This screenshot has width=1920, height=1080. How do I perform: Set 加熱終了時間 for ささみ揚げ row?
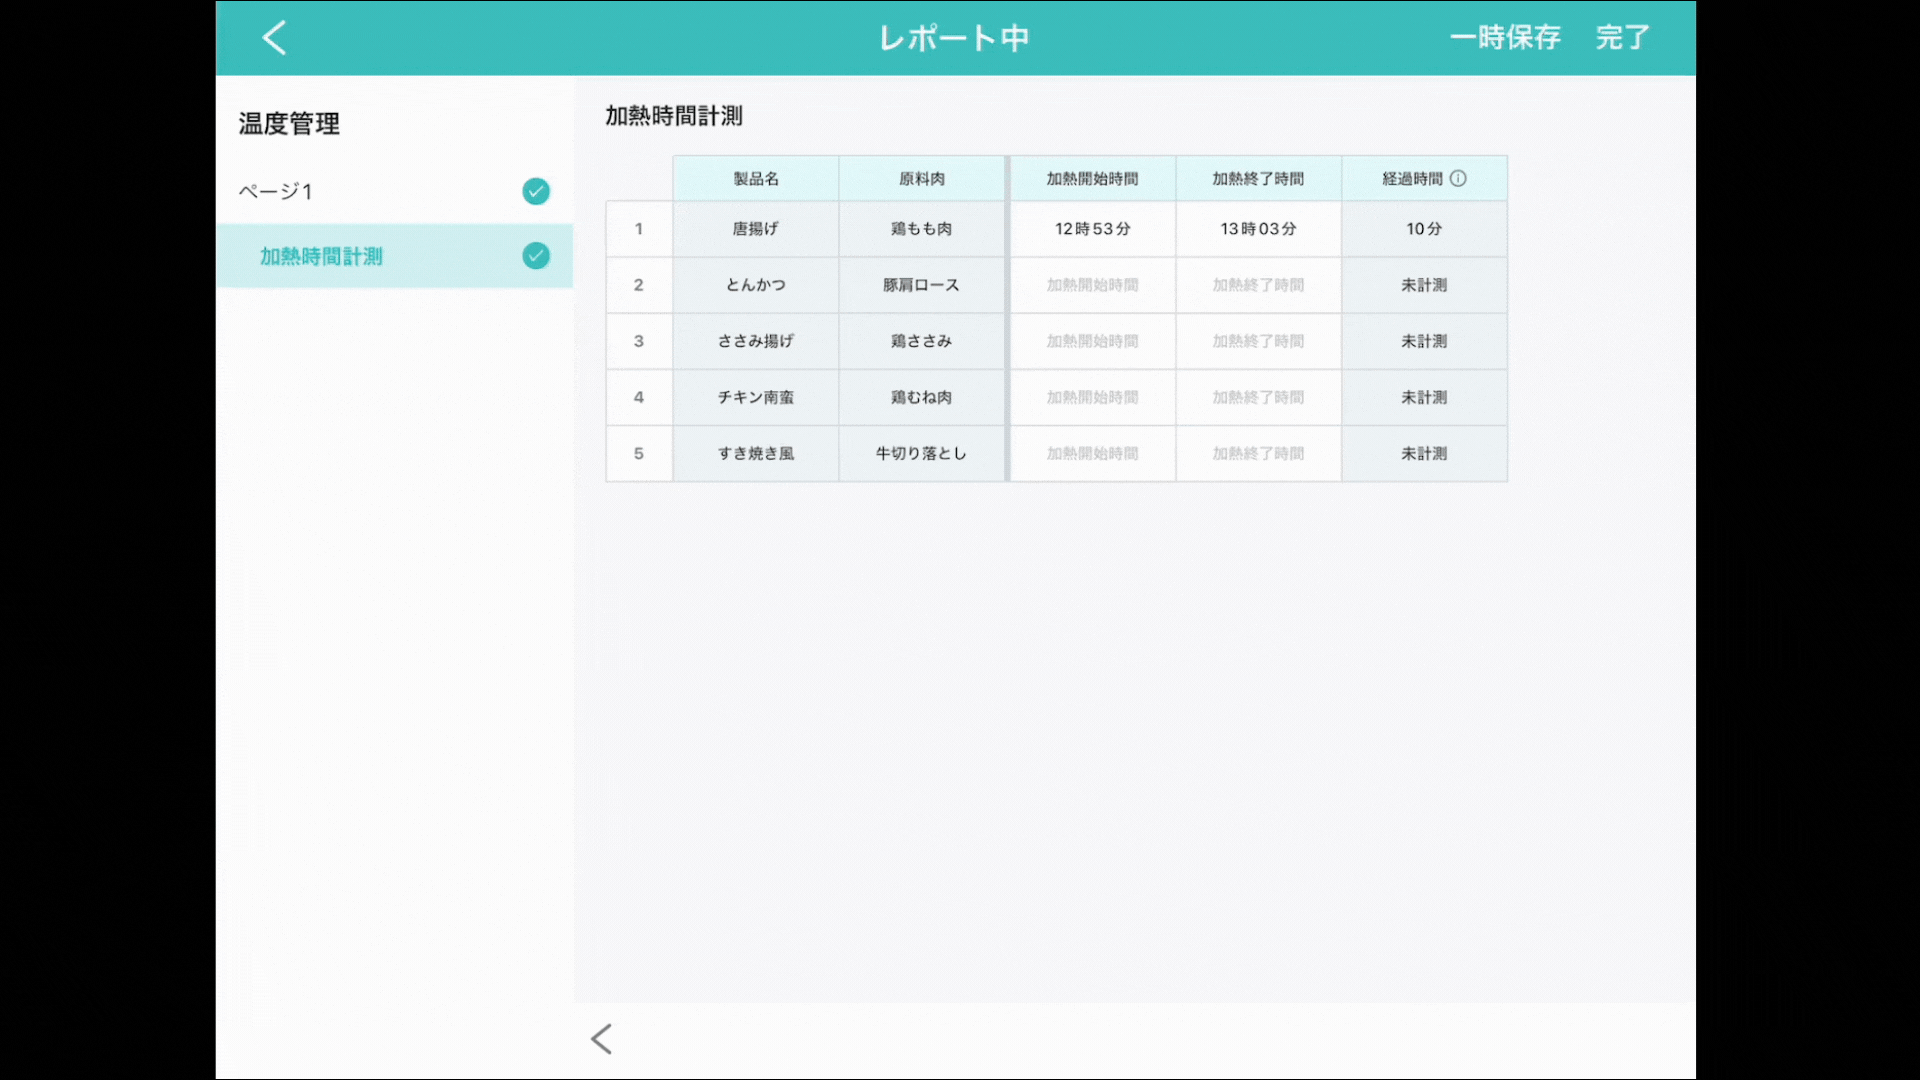tap(1258, 341)
